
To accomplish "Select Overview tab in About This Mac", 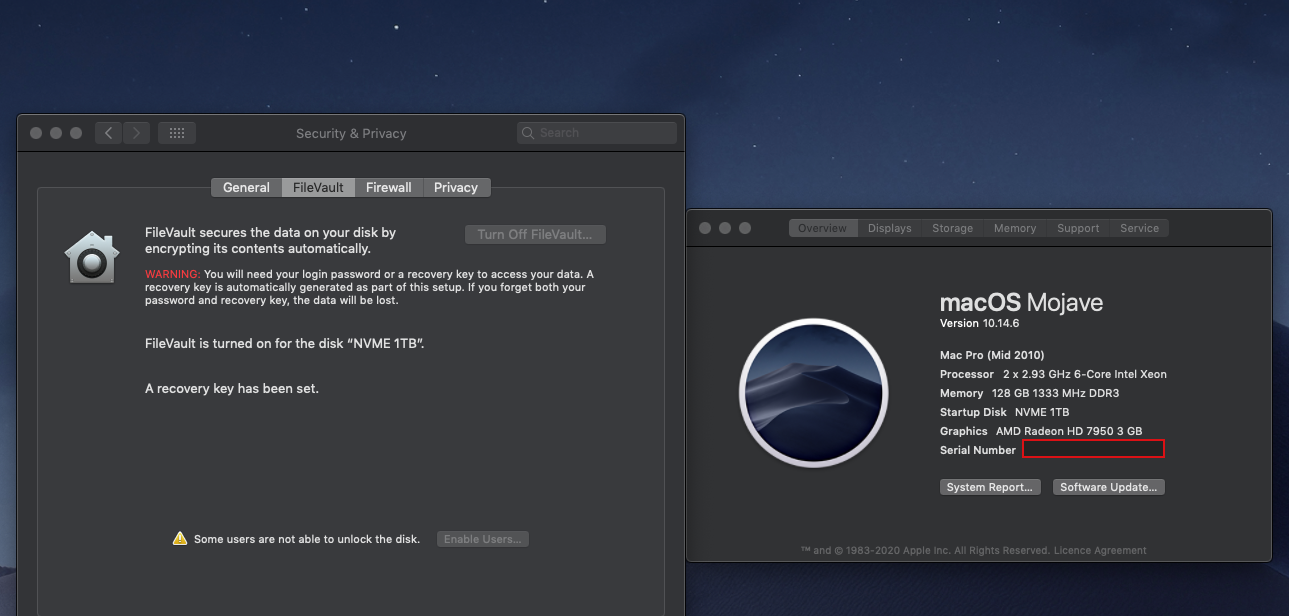I will [823, 228].
